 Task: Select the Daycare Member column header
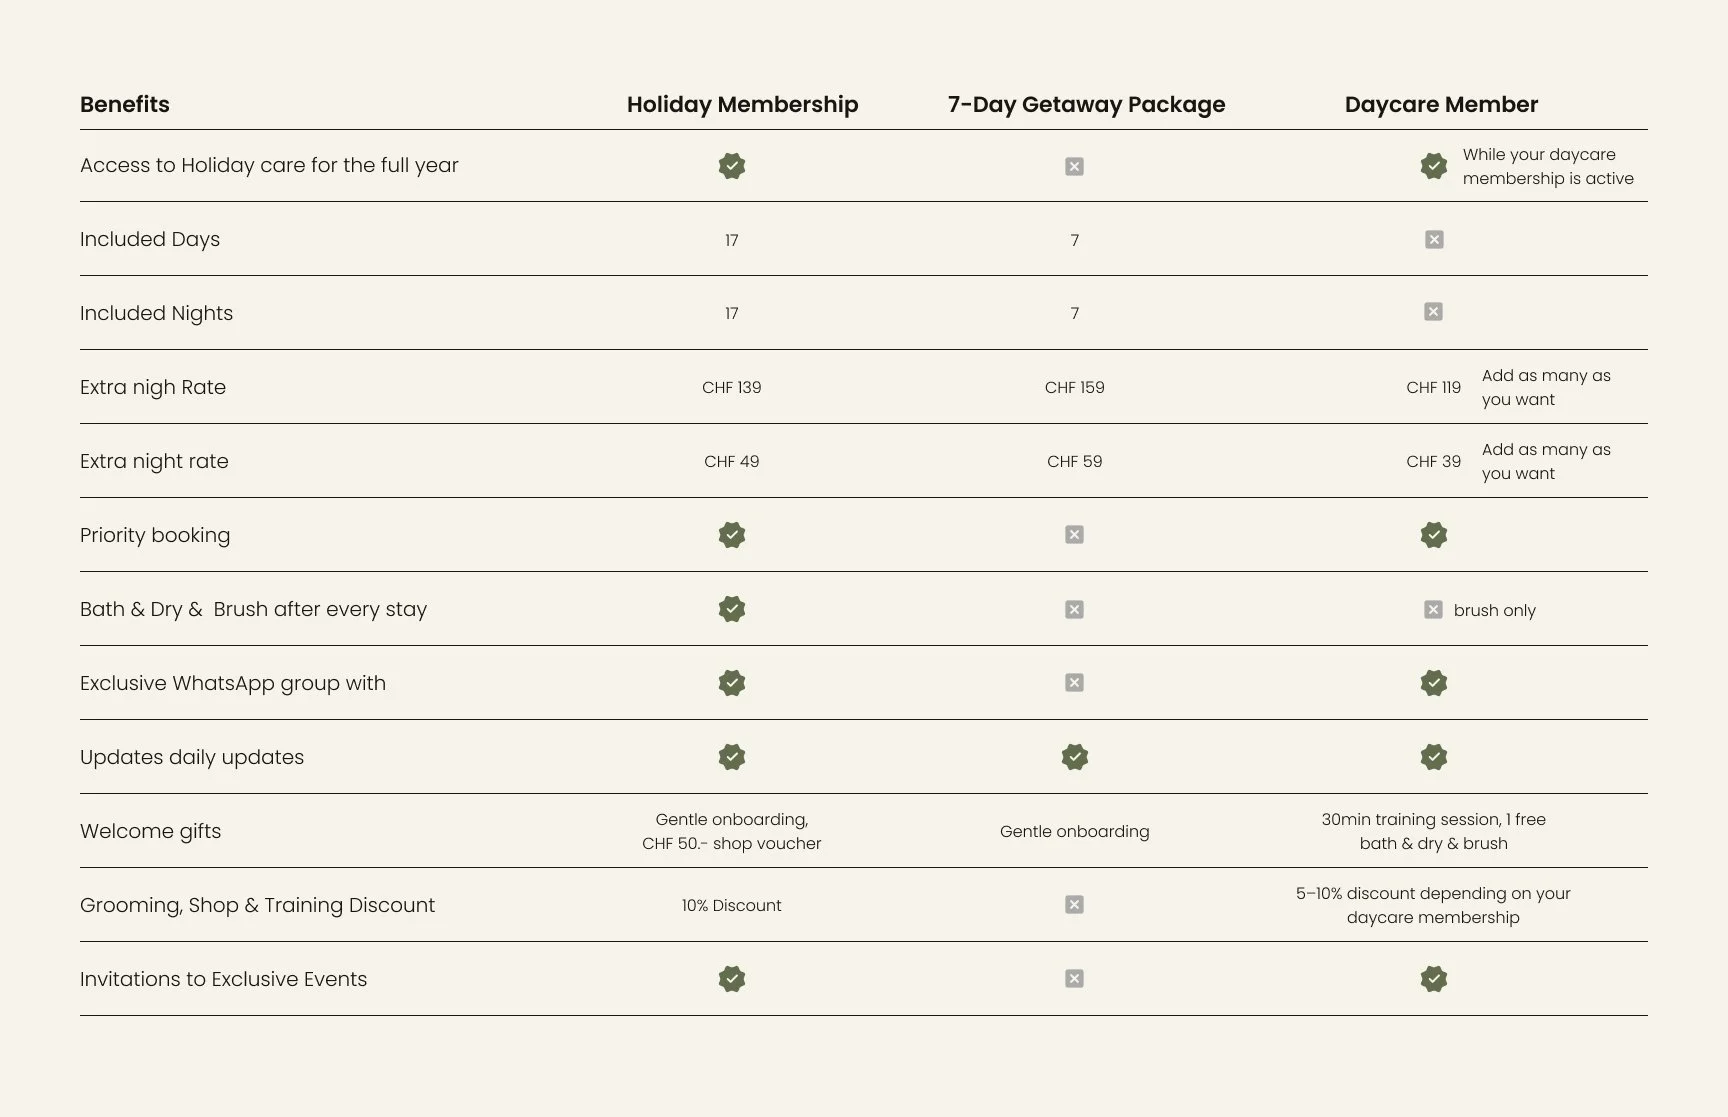click(x=1441, y=105)
